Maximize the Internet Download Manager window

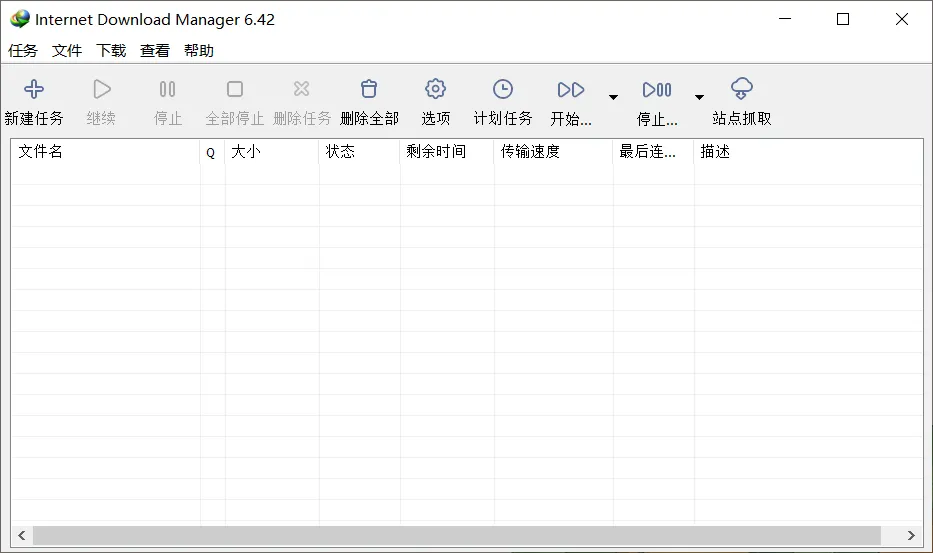pyautogui.click(x=843, y=19)
